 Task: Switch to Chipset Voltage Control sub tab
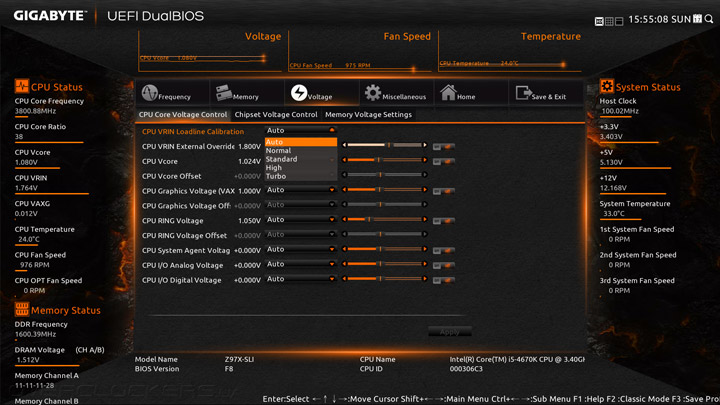click(276, 115)
